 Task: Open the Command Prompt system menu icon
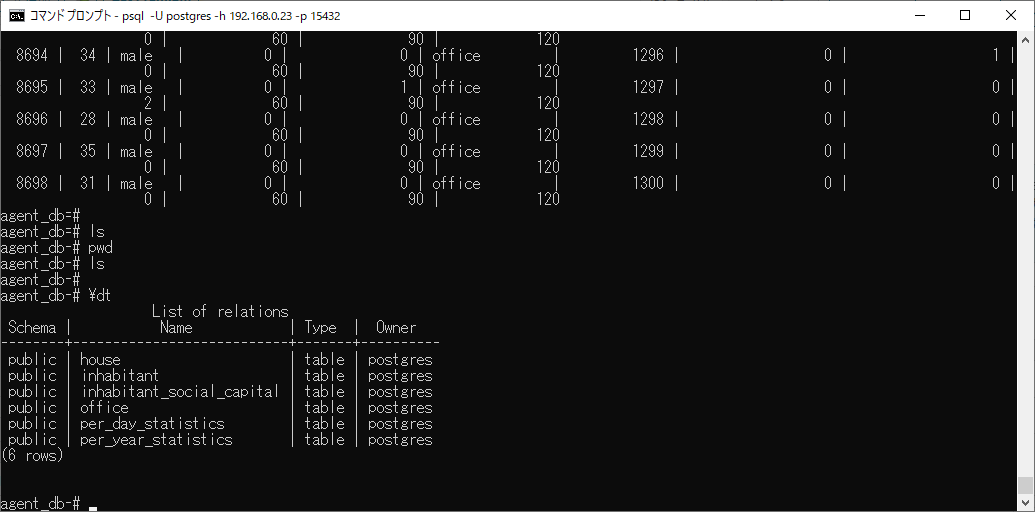coord(17,15)
